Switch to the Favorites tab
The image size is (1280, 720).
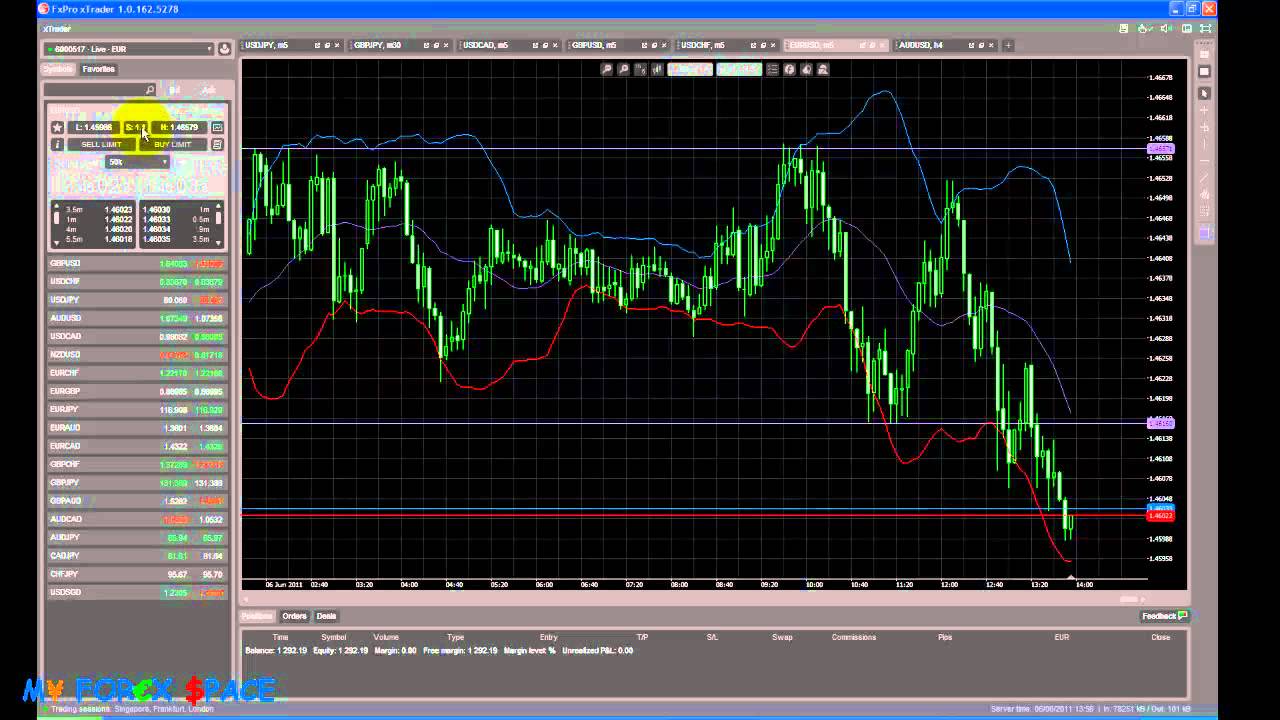point(98,69)
